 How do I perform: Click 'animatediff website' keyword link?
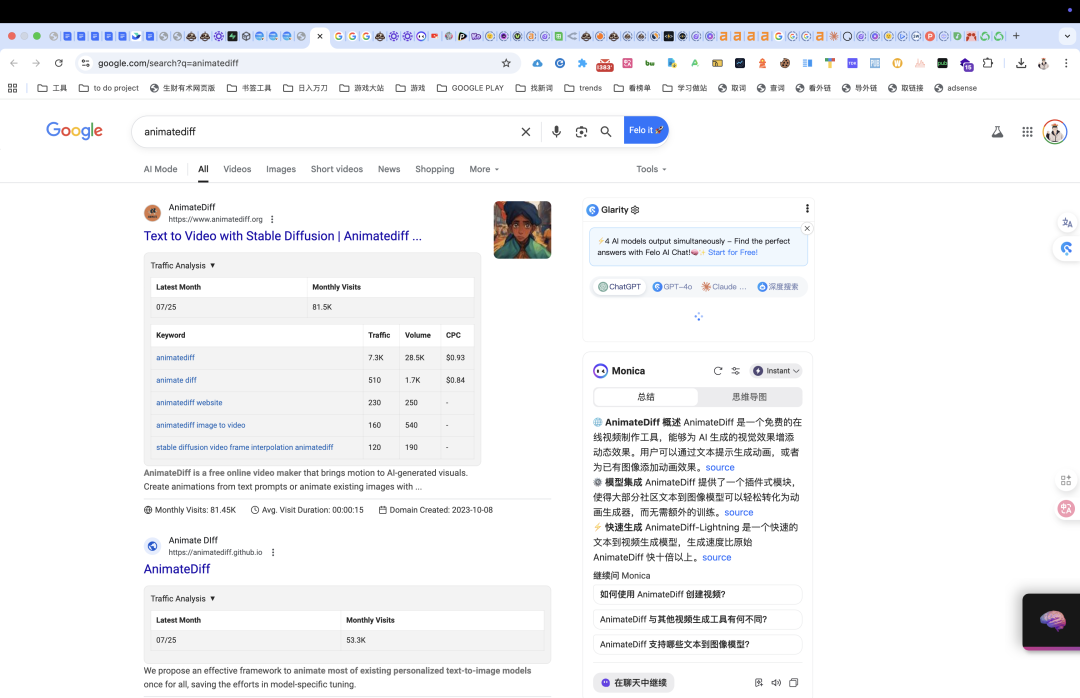[189, 402]
